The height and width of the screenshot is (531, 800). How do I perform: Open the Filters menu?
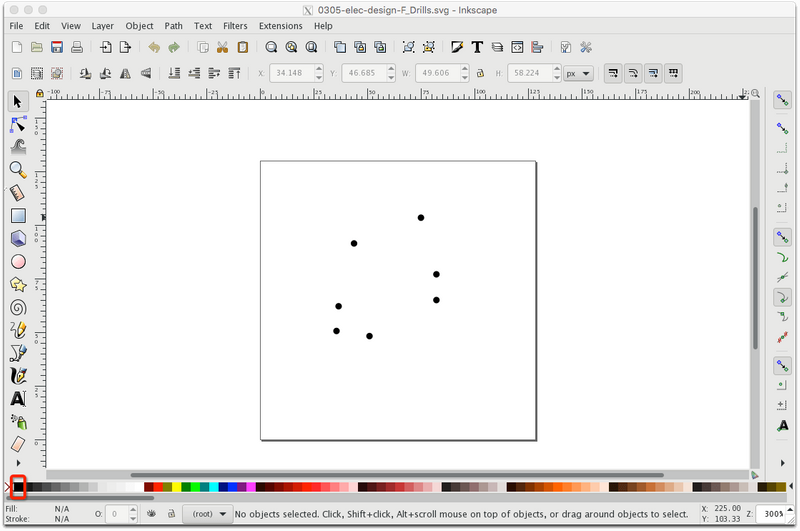pos(235,25)
